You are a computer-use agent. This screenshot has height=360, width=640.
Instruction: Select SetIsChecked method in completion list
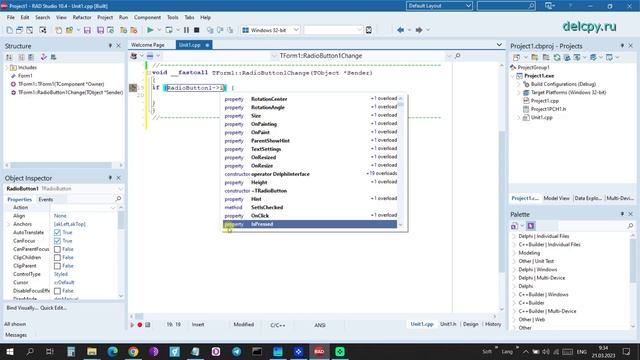[x=310, y=207]
